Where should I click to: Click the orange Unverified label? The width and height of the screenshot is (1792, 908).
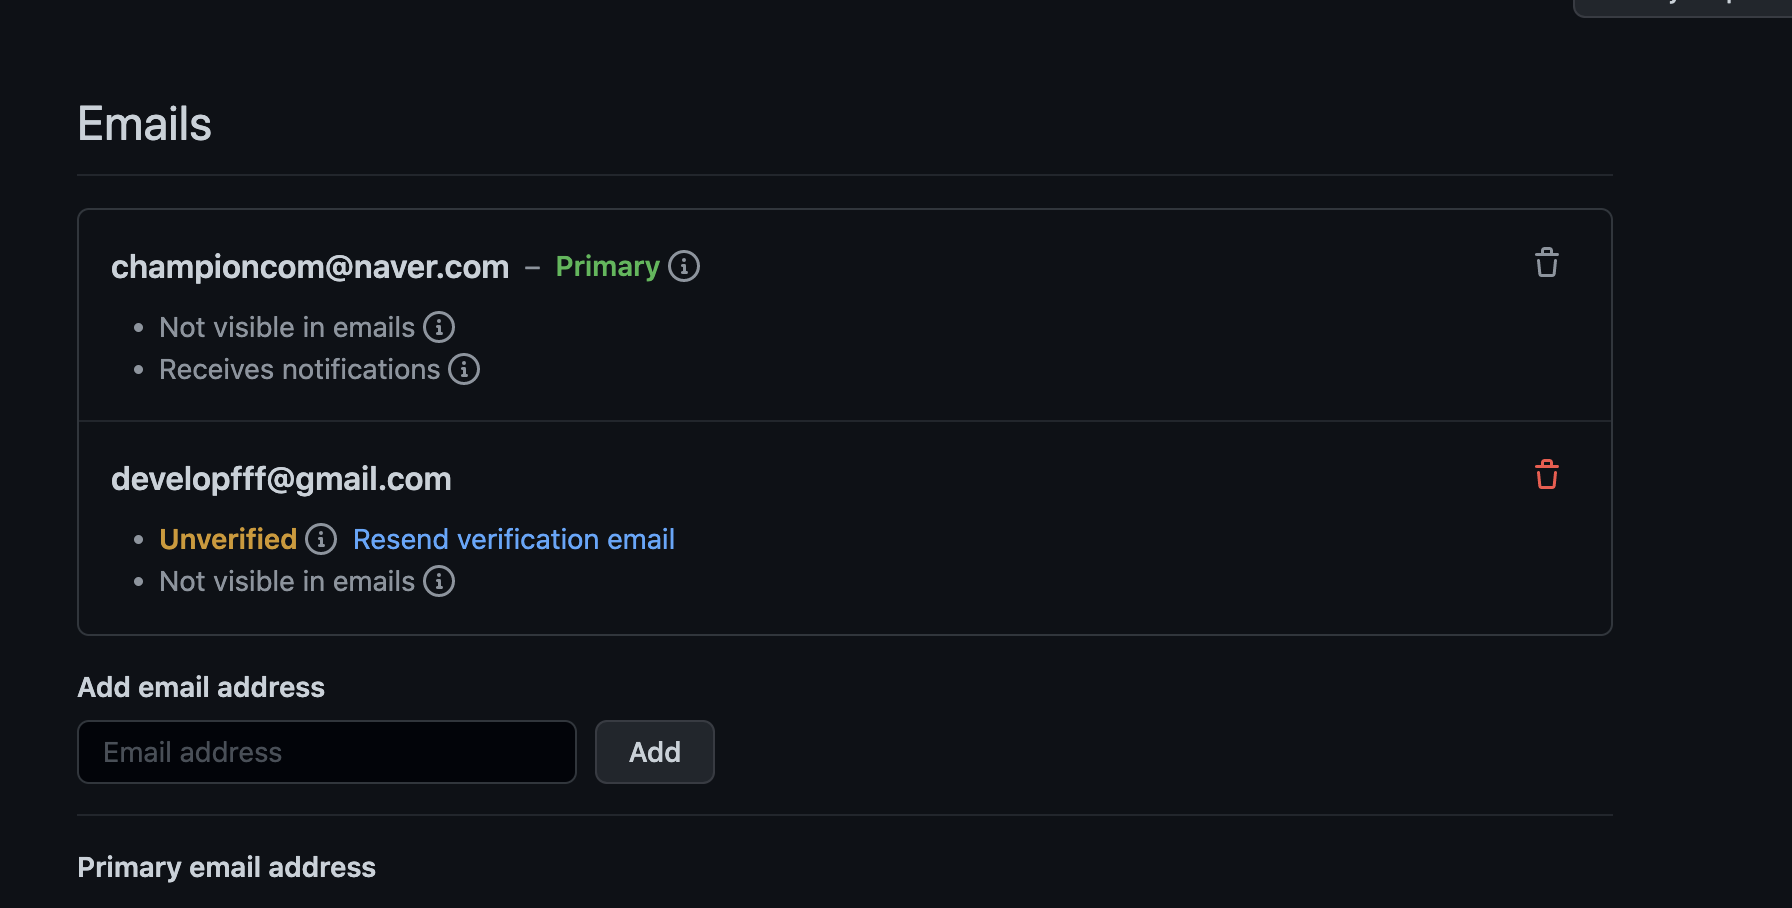[x=228, y=539]
